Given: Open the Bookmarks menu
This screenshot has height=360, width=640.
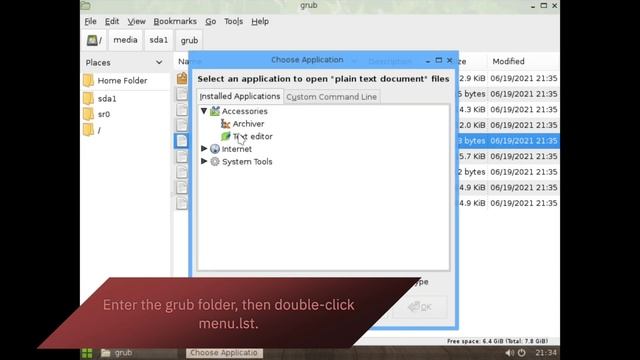Looking at the screenshot, I should click(x=175, y=21).
